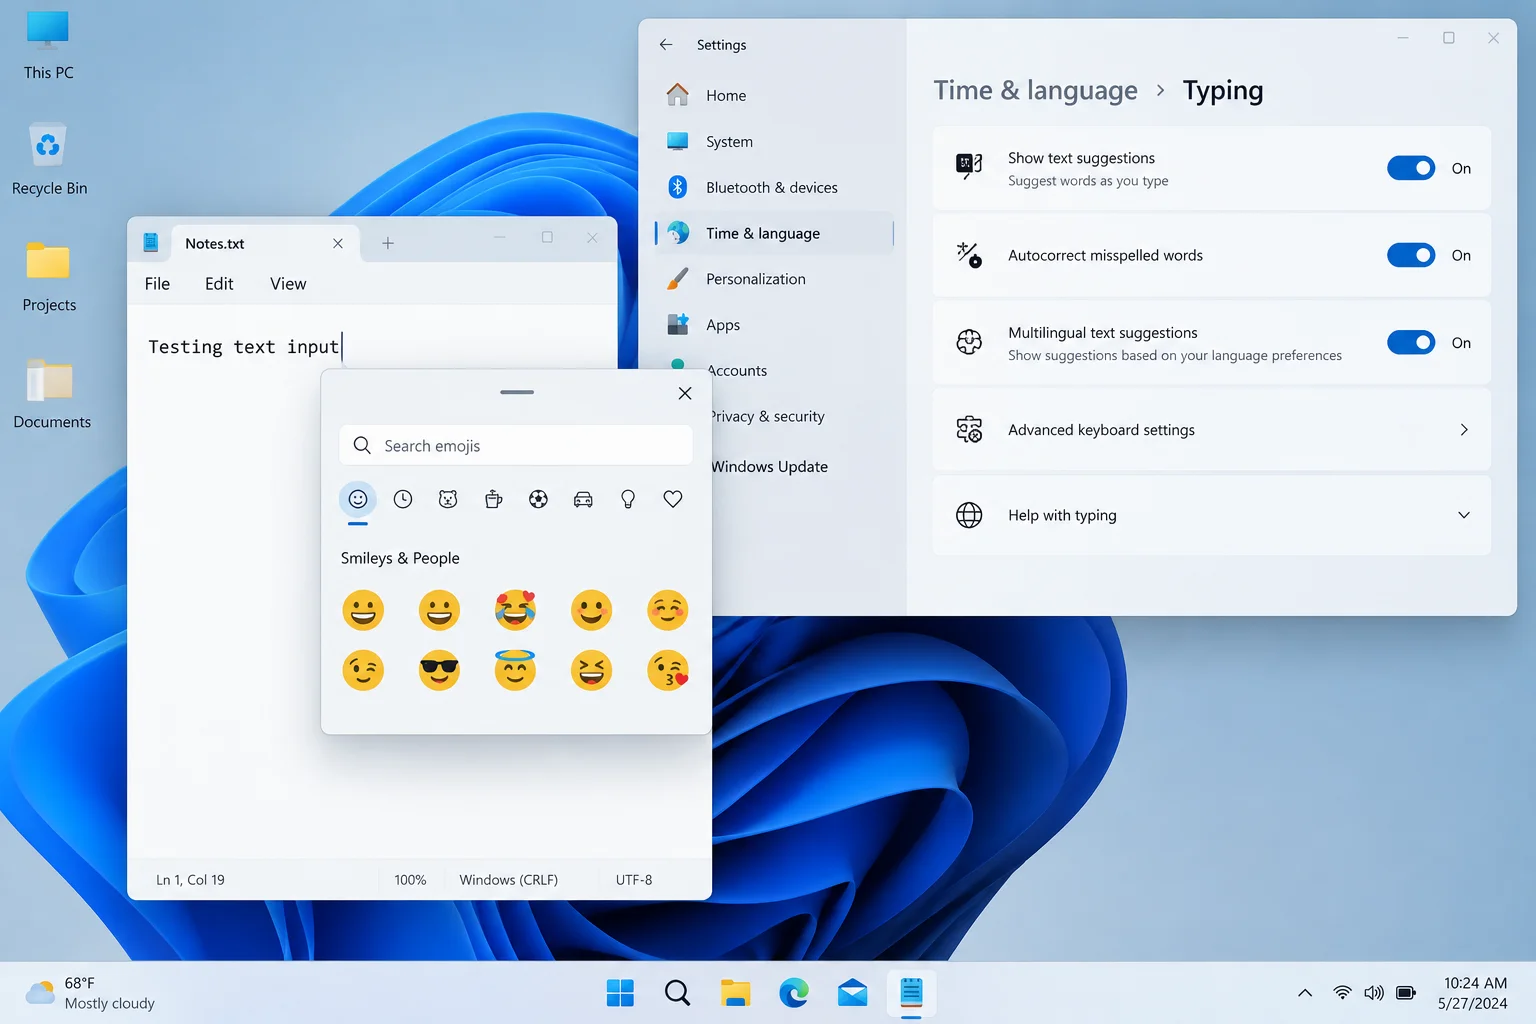Insert the sunglasses face emoji

[x=439, y=670]
